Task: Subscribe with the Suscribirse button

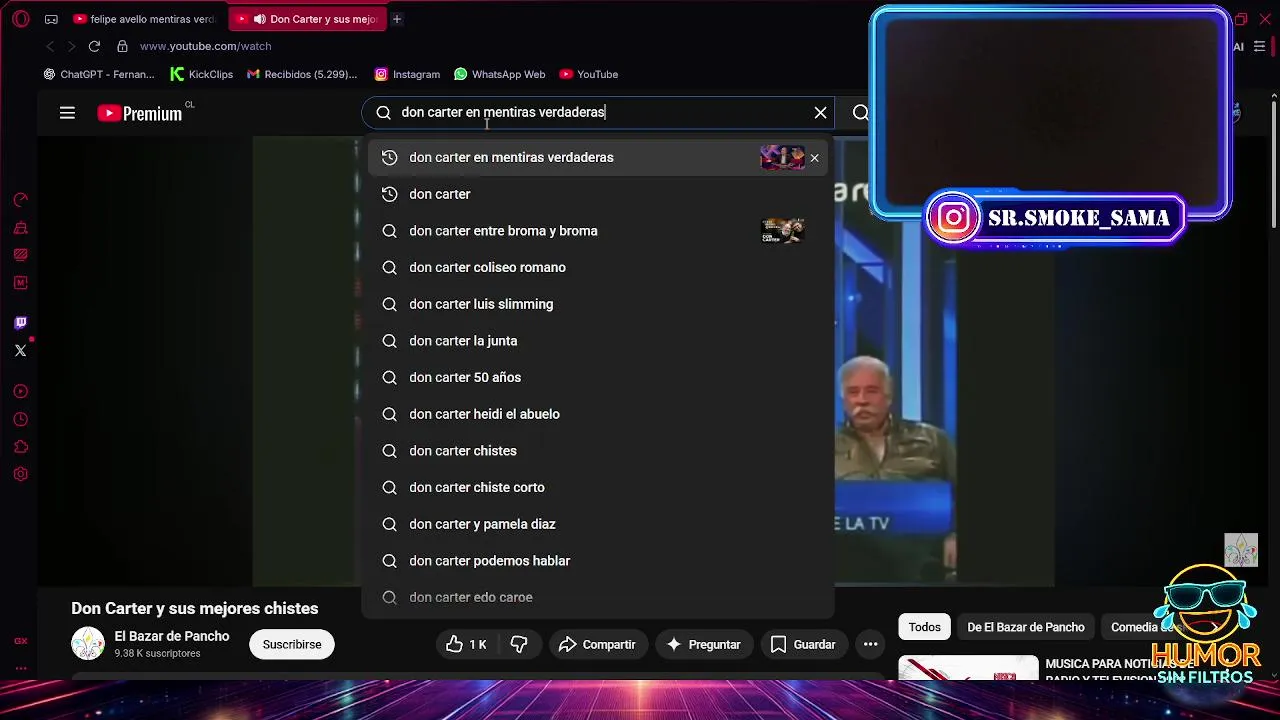Action: (x=292, y=645)
